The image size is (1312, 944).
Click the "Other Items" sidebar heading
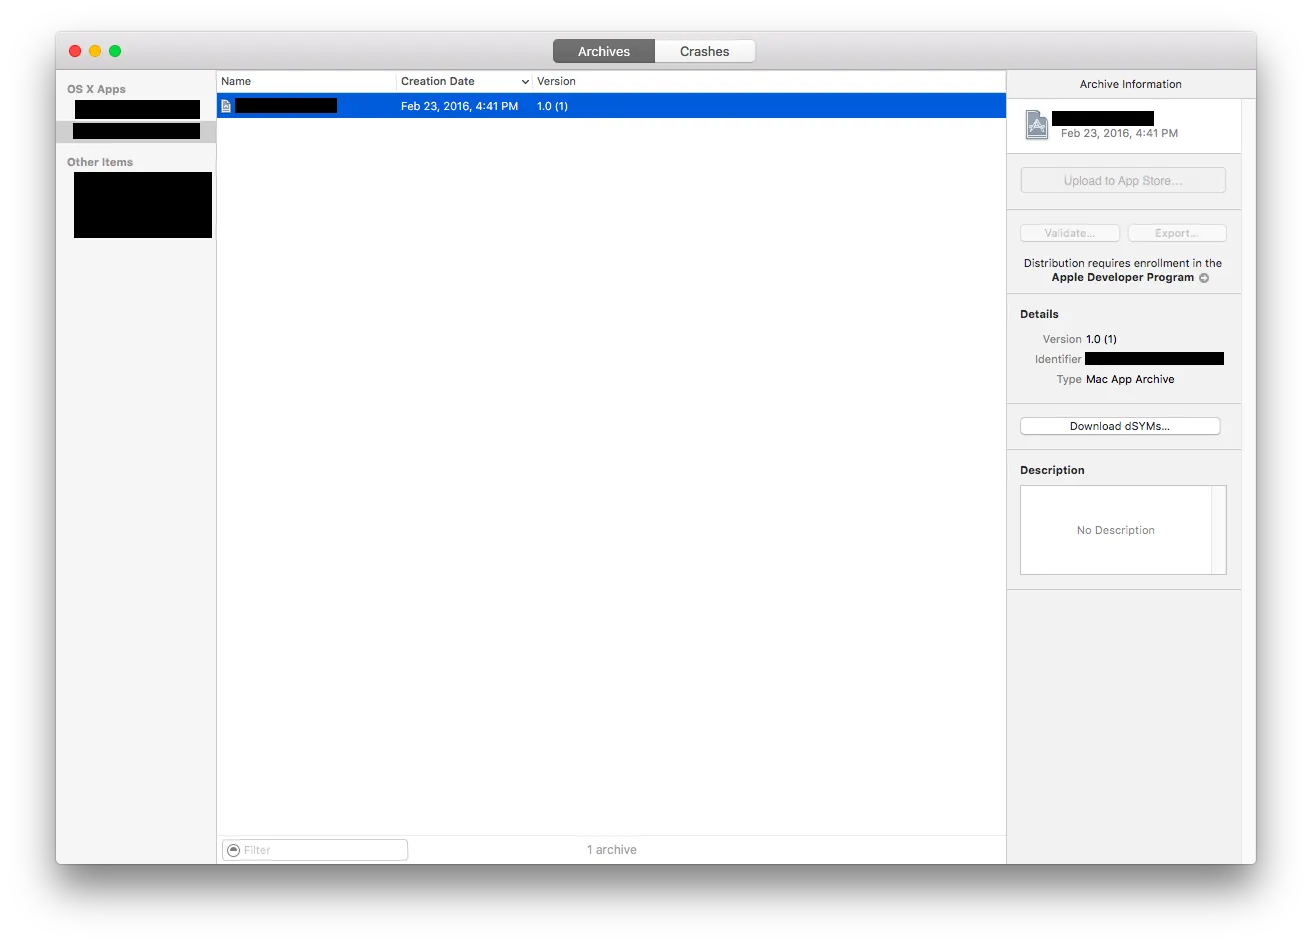coord(100,162)
